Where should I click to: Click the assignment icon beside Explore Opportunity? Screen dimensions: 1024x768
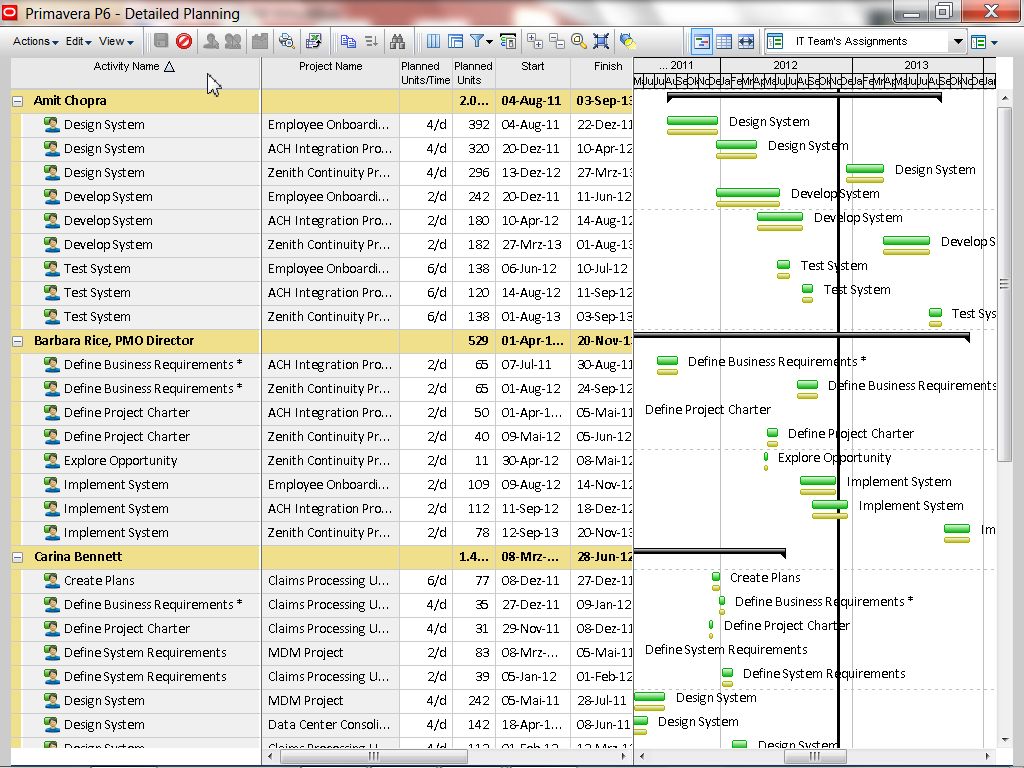pyautogui.click(x=52, y=460)
